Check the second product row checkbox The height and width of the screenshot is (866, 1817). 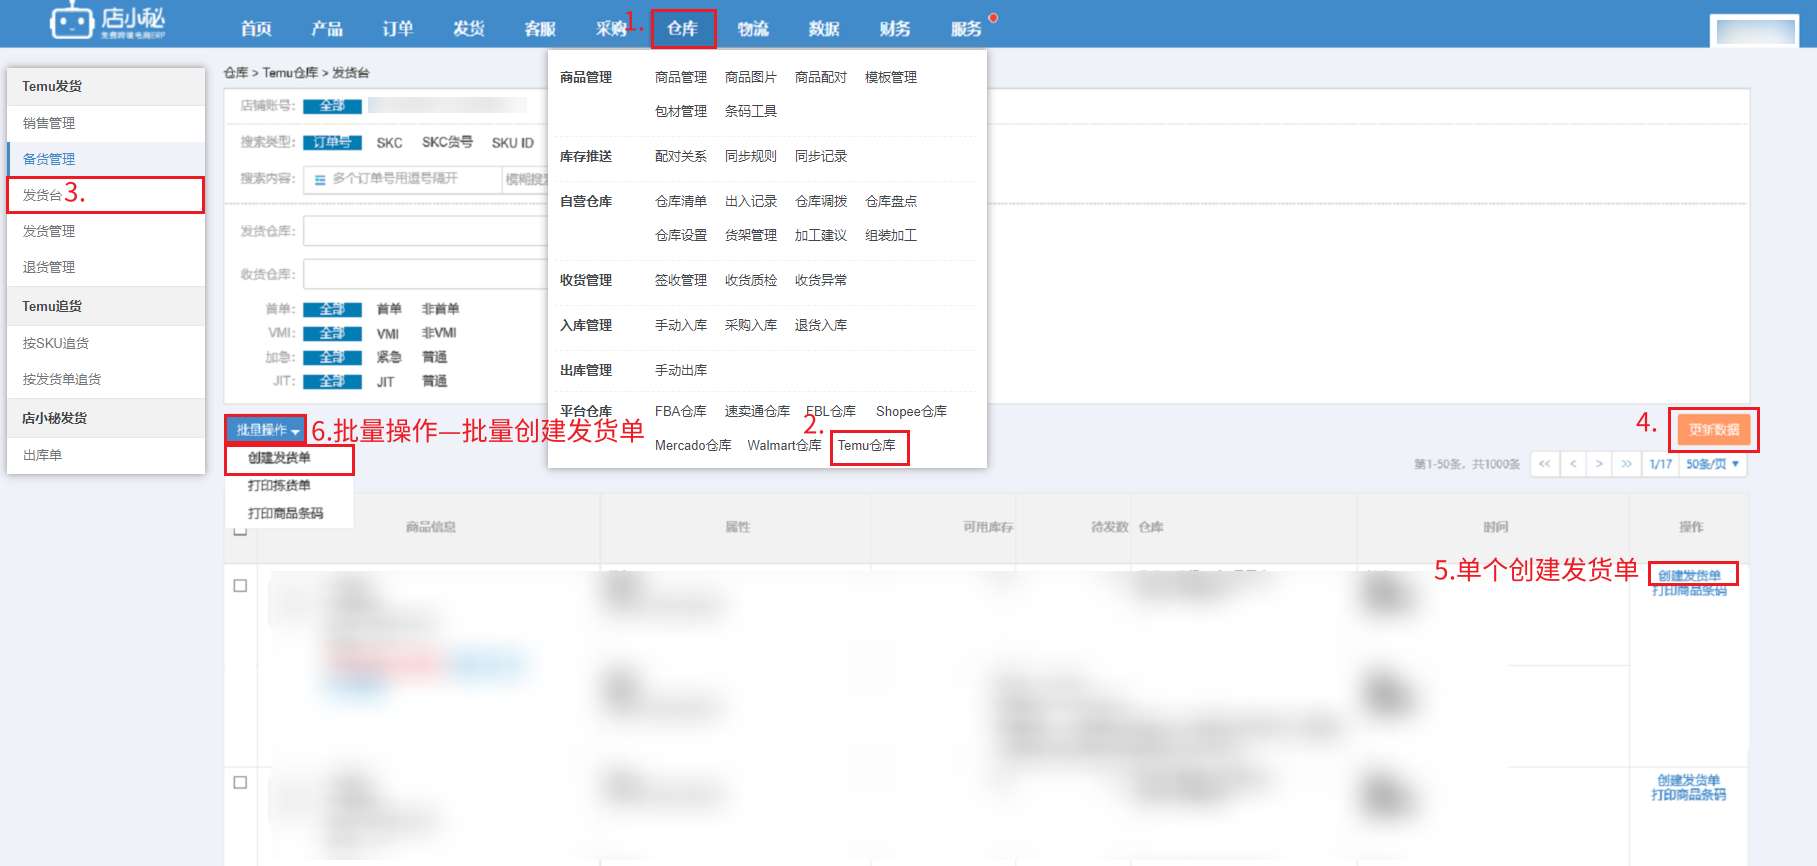240,783
